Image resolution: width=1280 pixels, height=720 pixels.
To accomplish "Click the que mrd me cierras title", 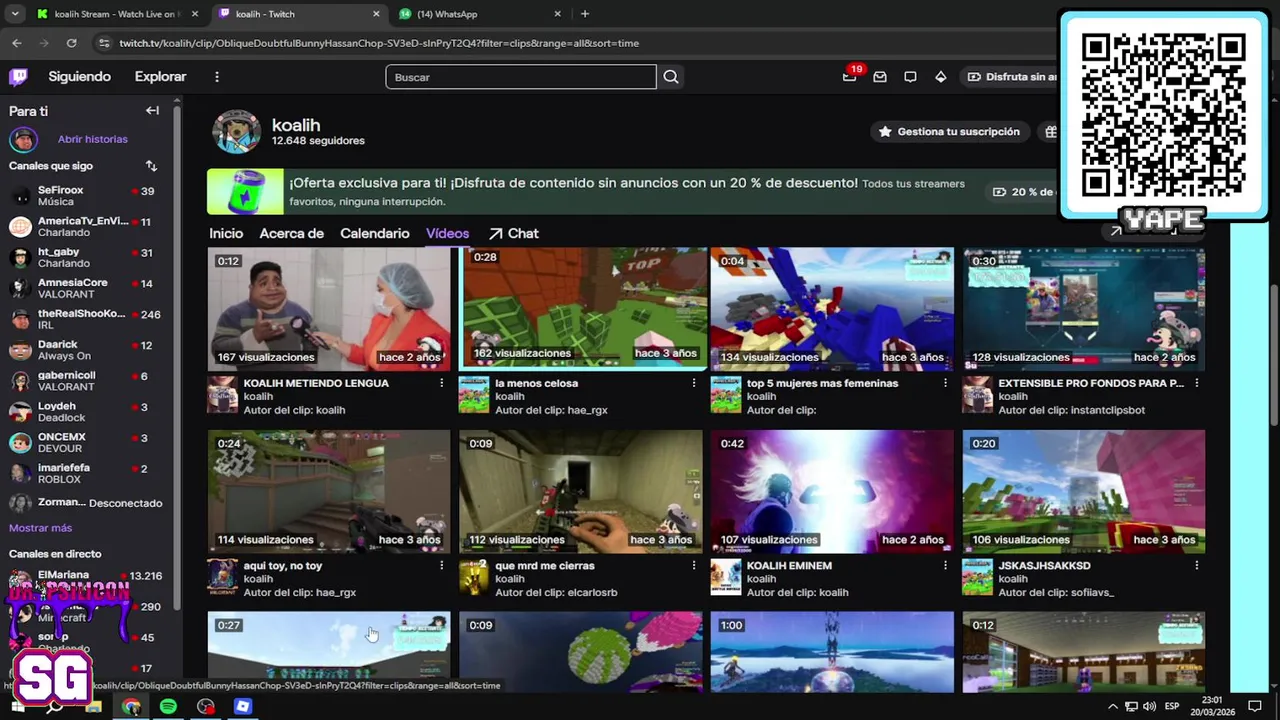I will 545,566.
